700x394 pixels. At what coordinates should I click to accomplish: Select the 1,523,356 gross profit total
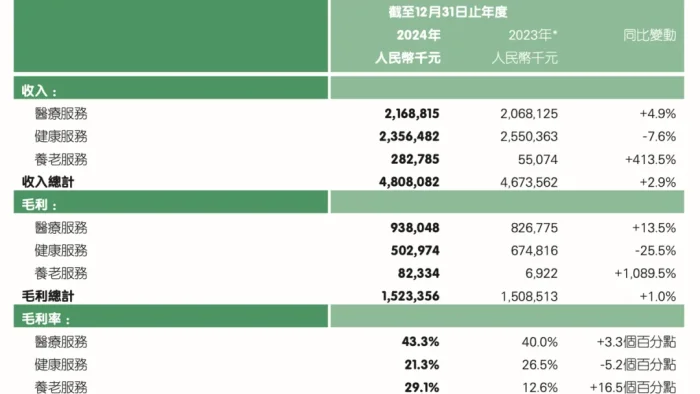410,296
